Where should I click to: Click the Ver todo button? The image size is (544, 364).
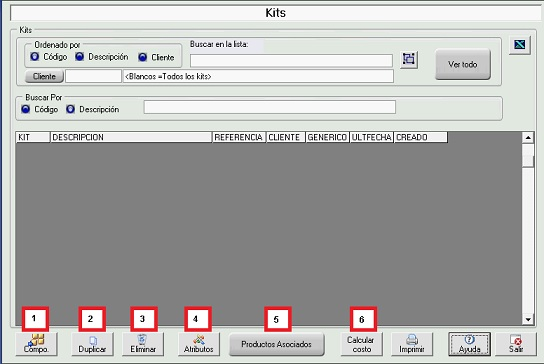463,64
